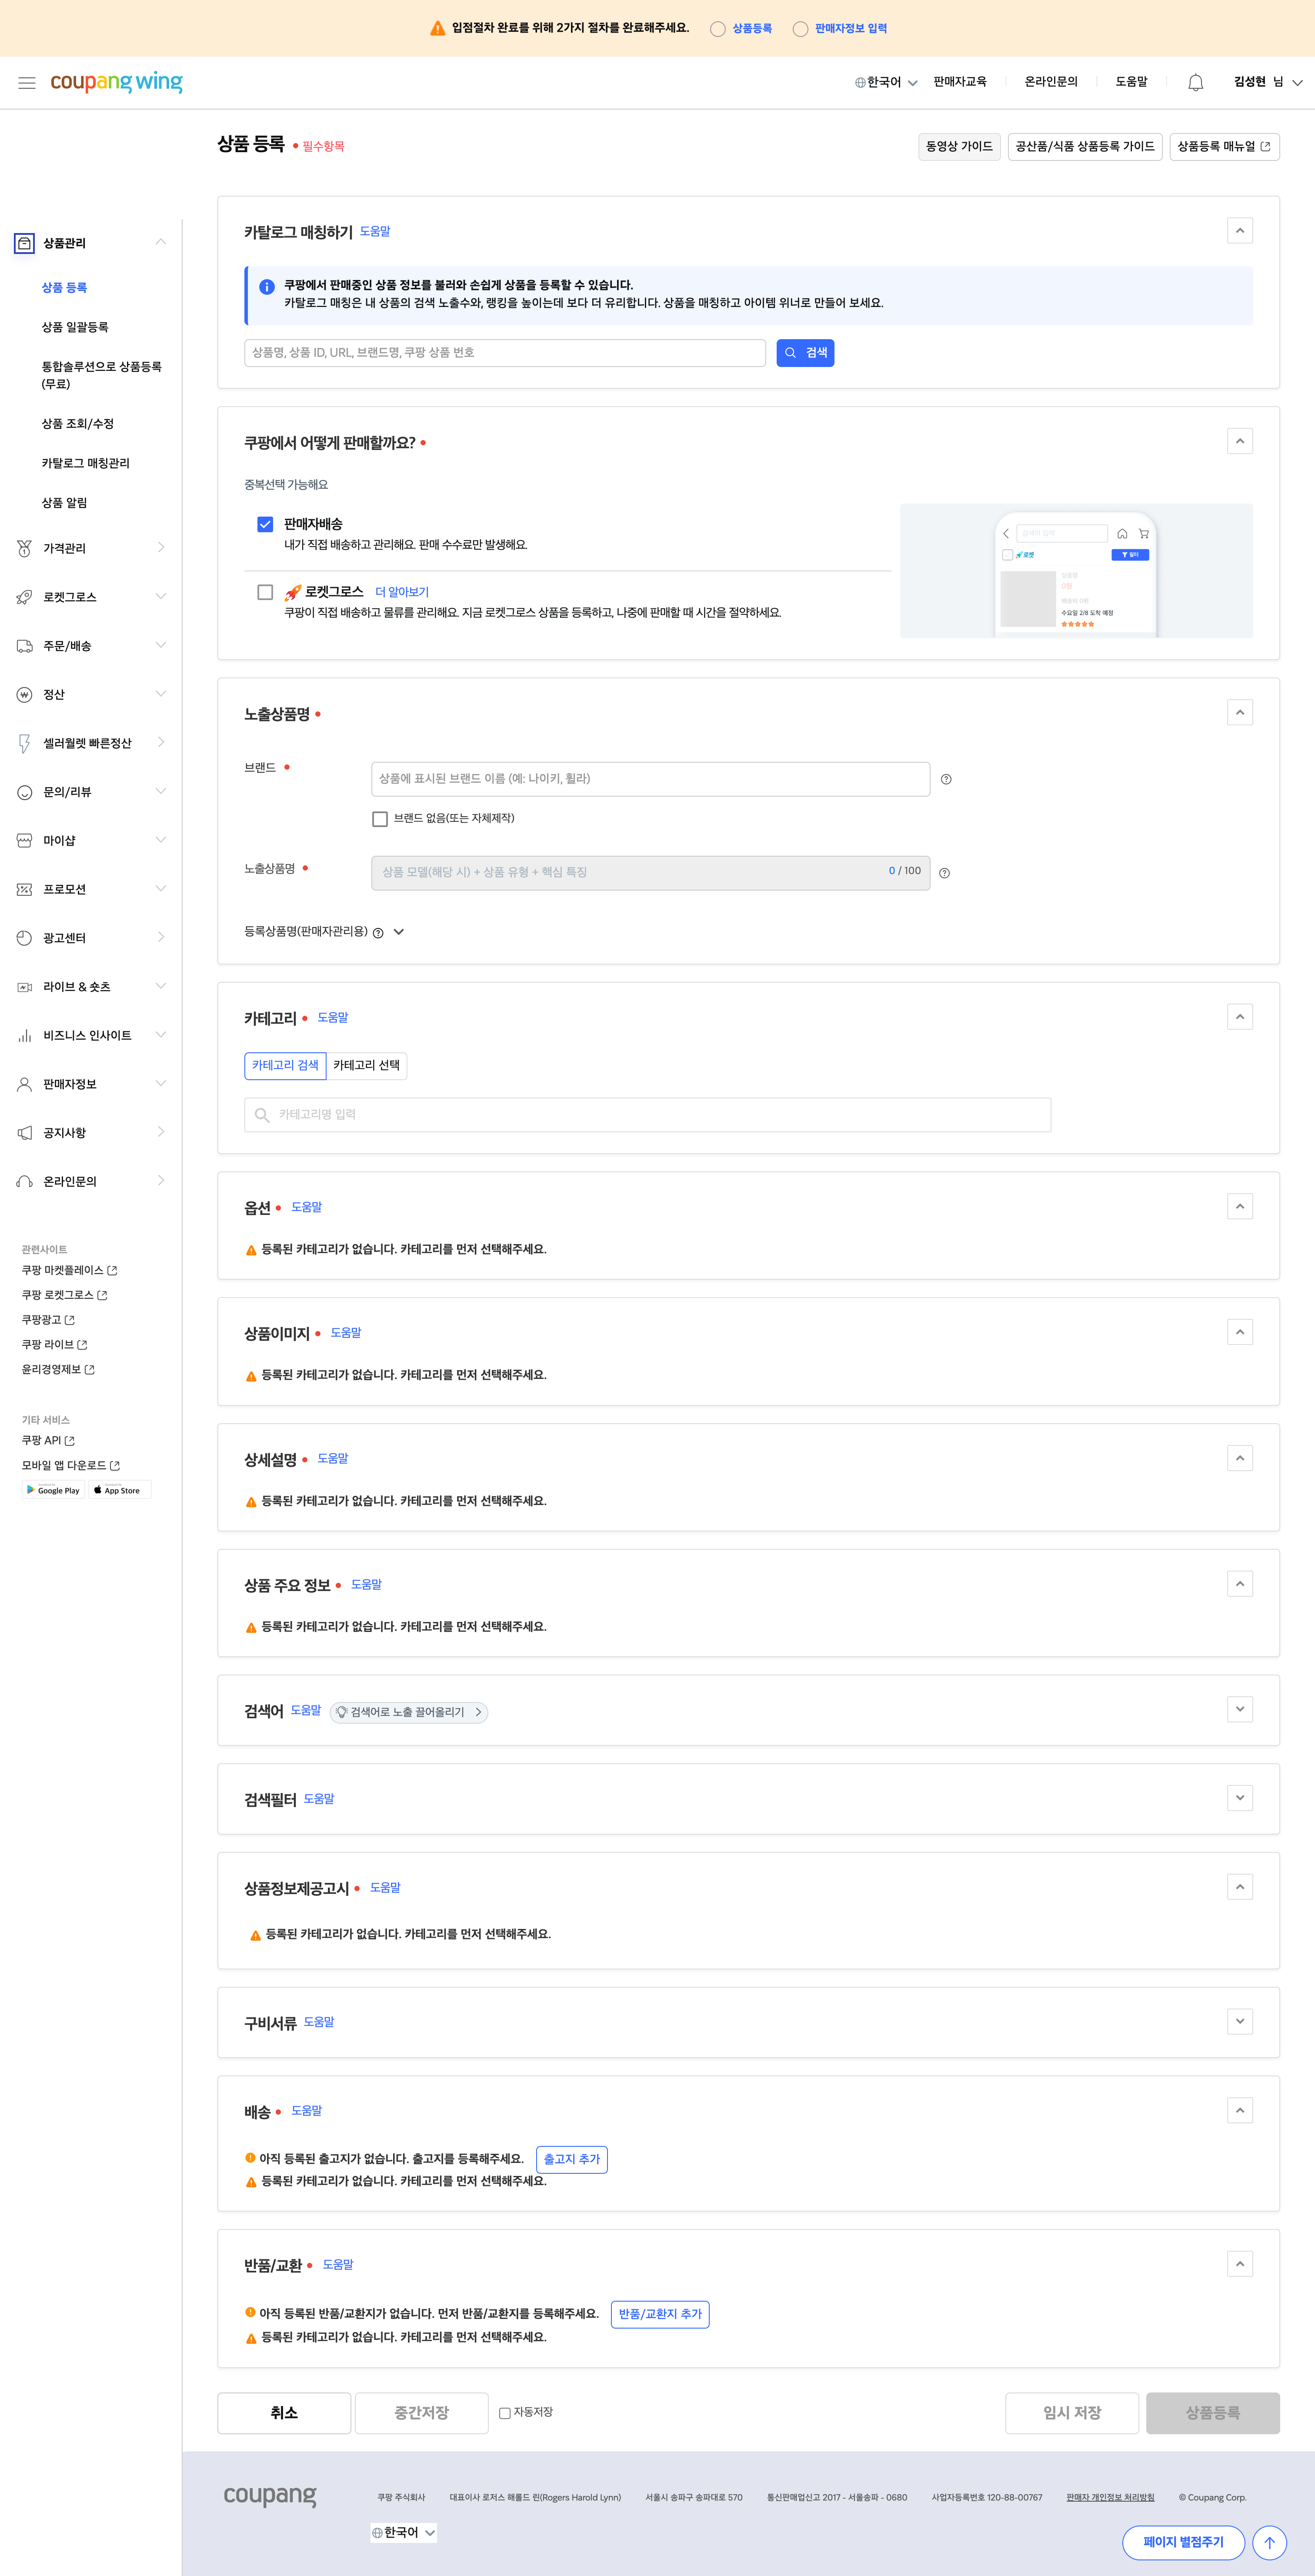Click the 가격관리 medal icon
This screenshot has width=1315, height=2576.
(x=24, y=548)
